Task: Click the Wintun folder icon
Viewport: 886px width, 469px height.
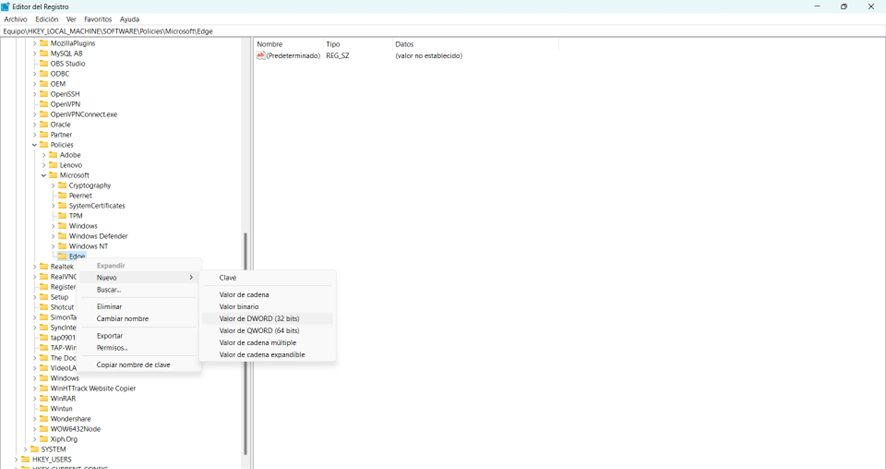Action: click(x=44, y=409)
